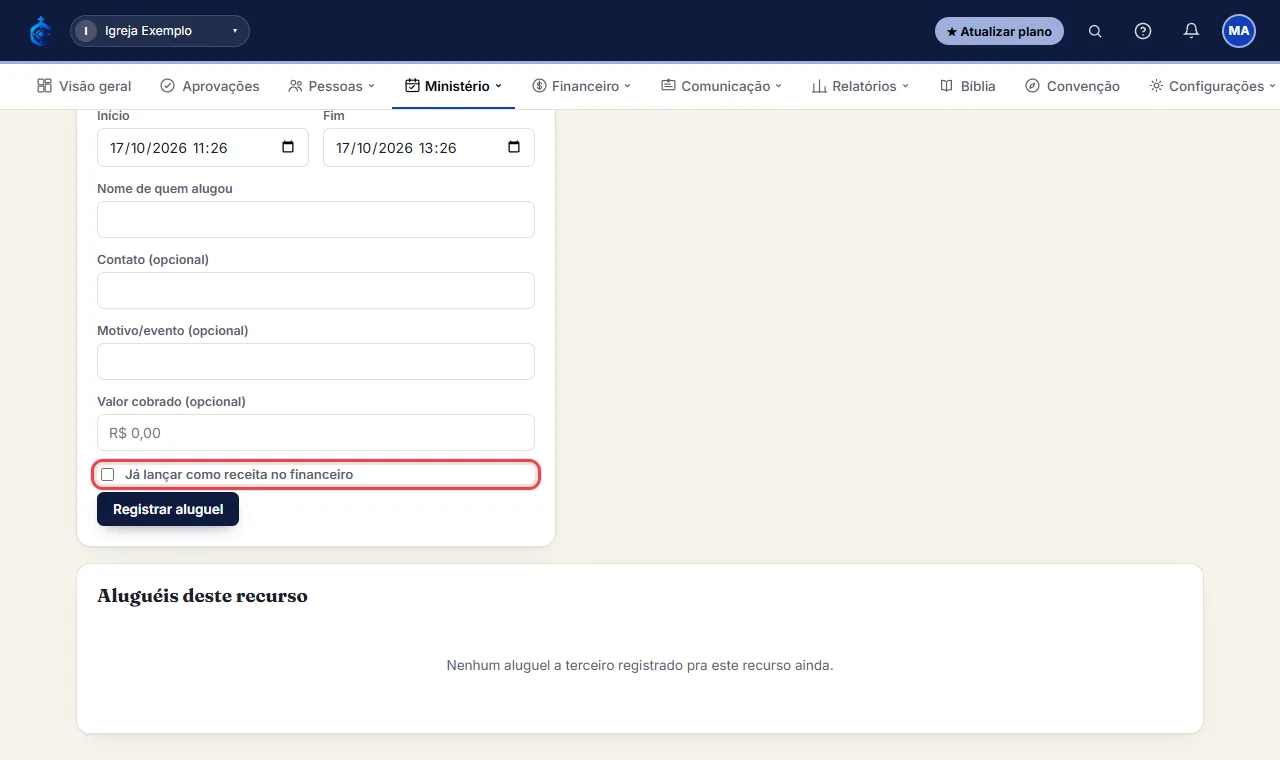The image size is (1280, 760).
Task: Go to Visão geral
Action: coord(84,86)
